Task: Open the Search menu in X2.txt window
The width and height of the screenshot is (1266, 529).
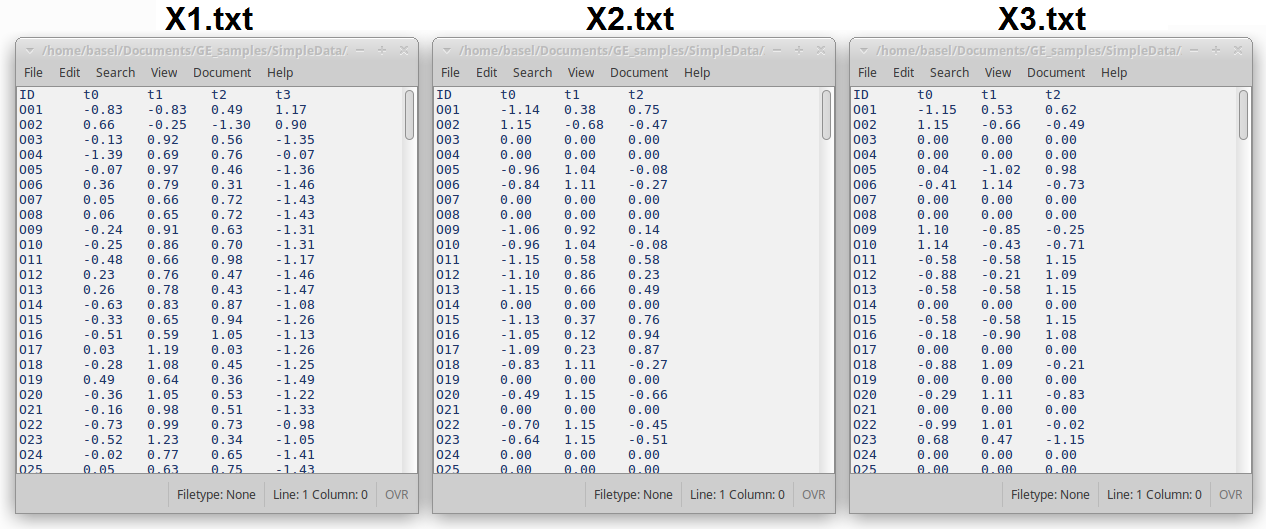Action: 532,72
